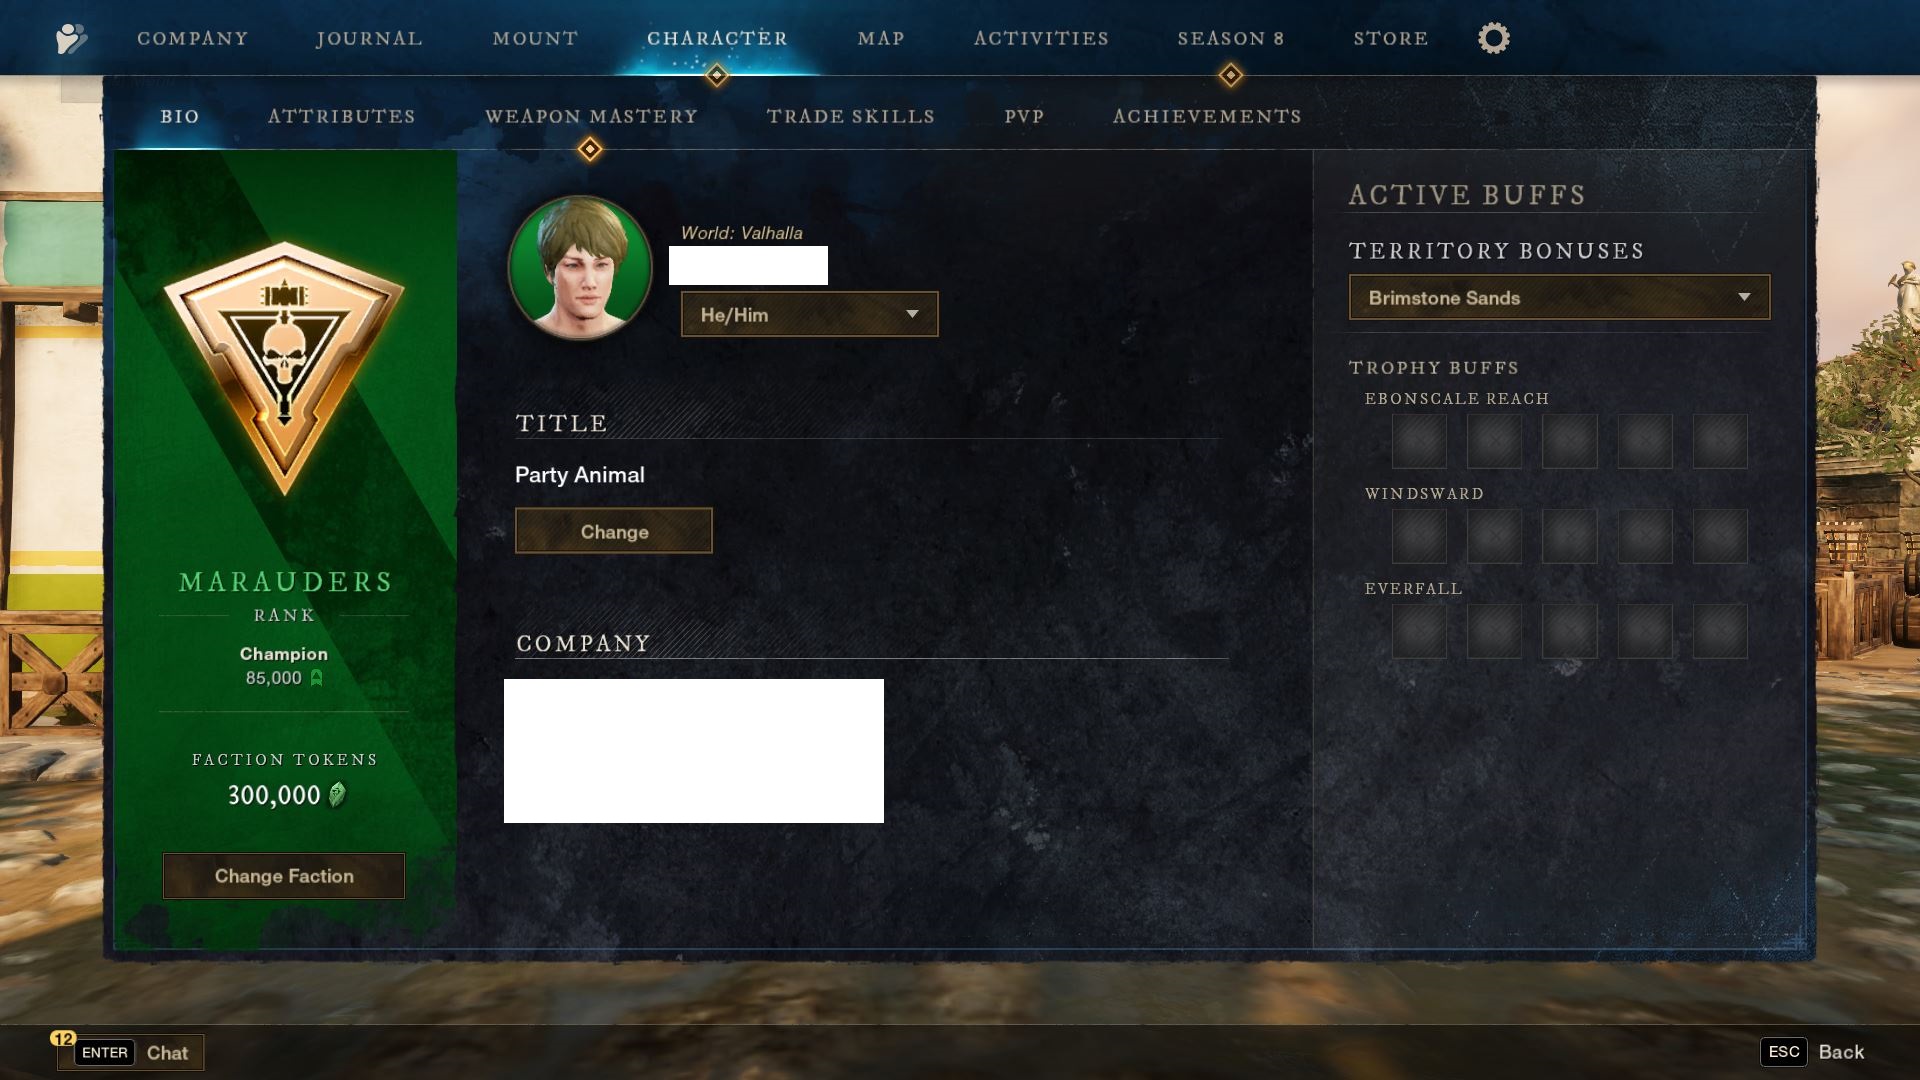
Task: Click the Champion rank reputation icon
Action: coord(316,678)
